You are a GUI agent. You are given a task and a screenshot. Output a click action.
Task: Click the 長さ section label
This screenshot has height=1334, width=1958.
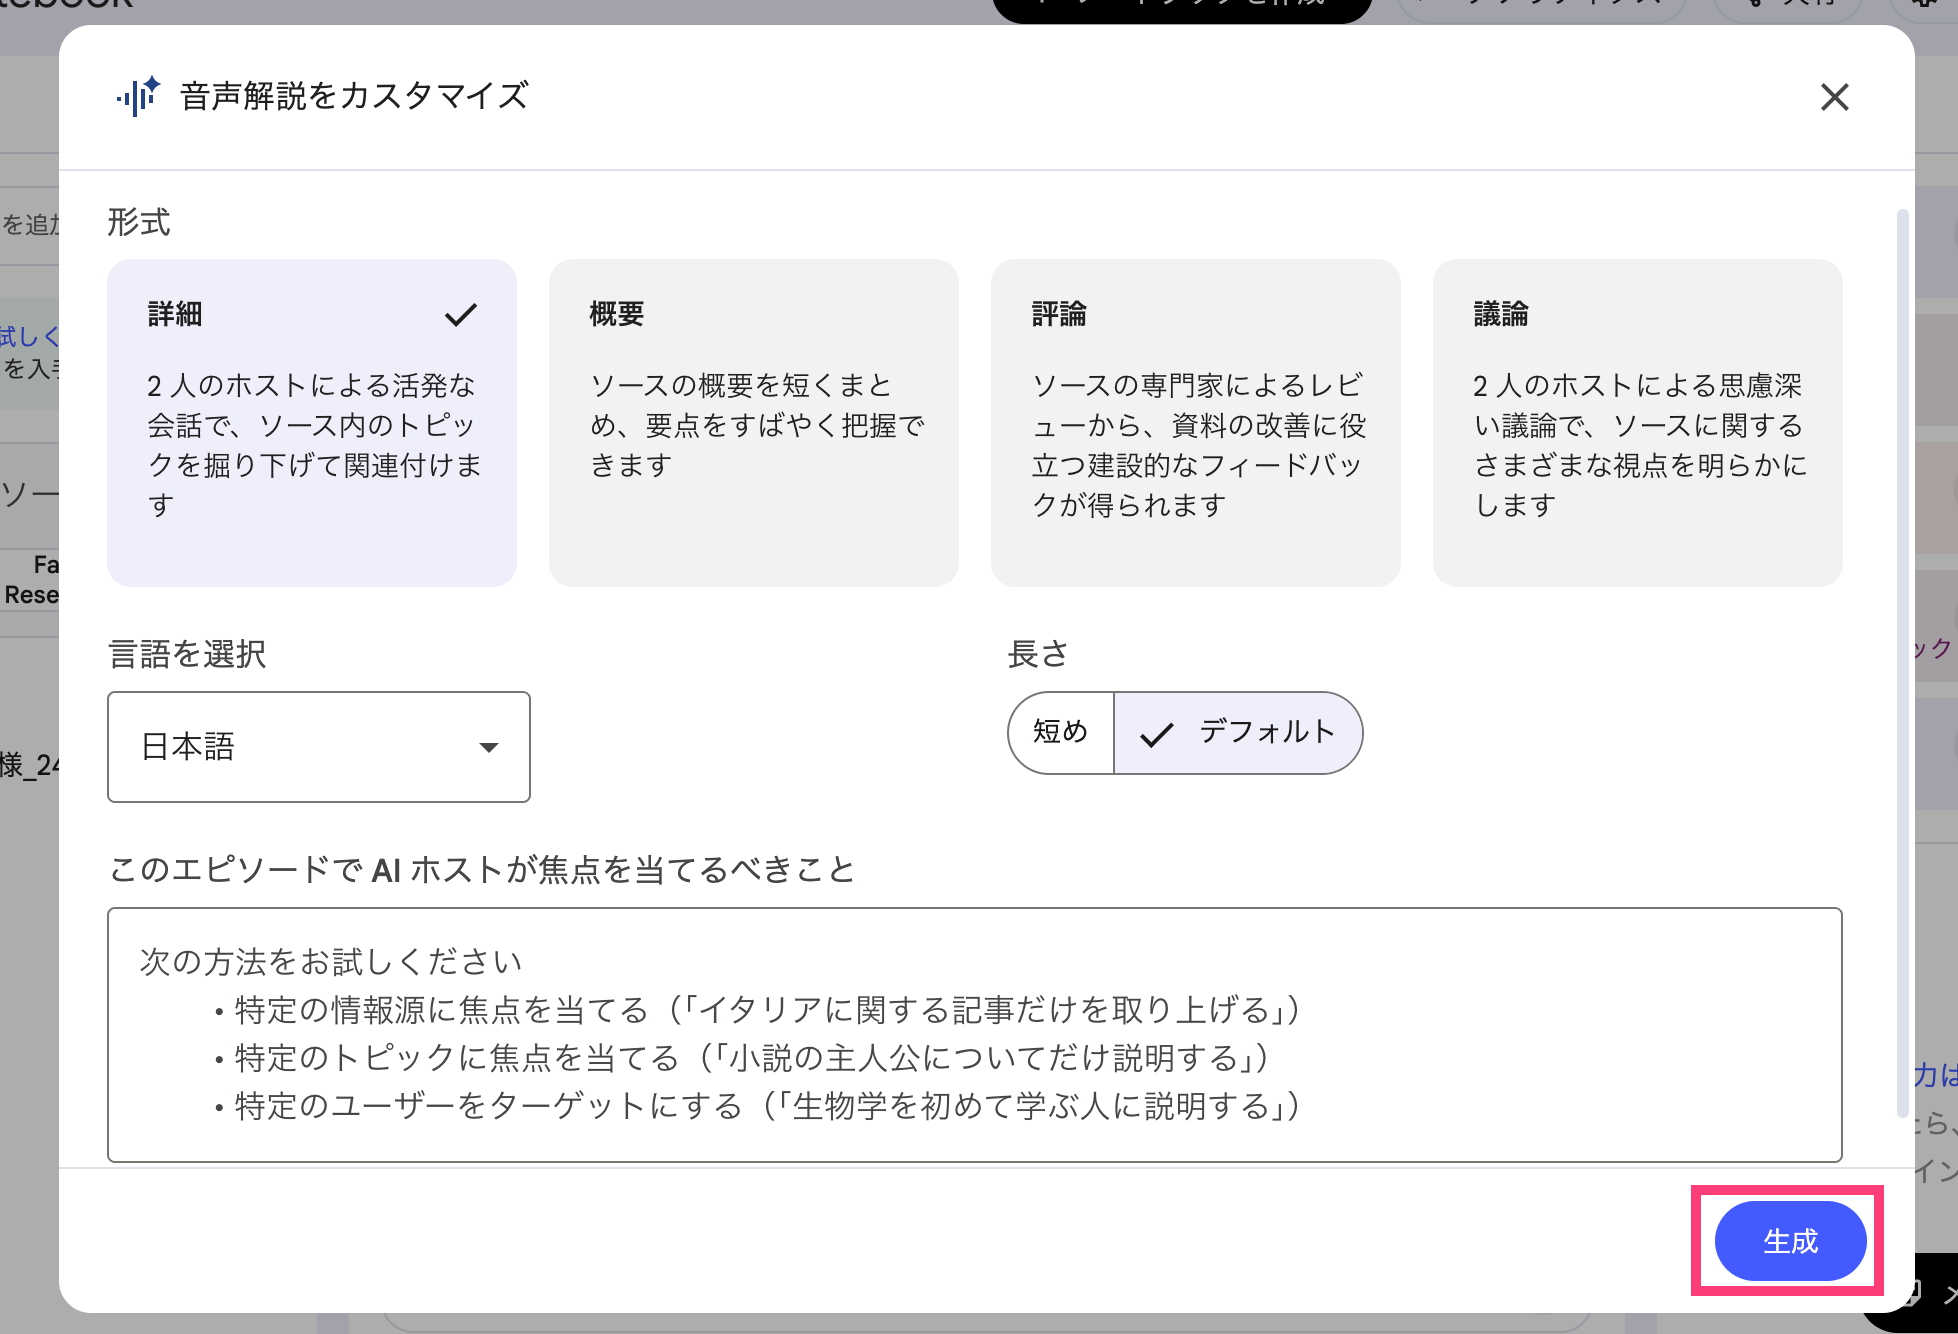[1037, 654]
